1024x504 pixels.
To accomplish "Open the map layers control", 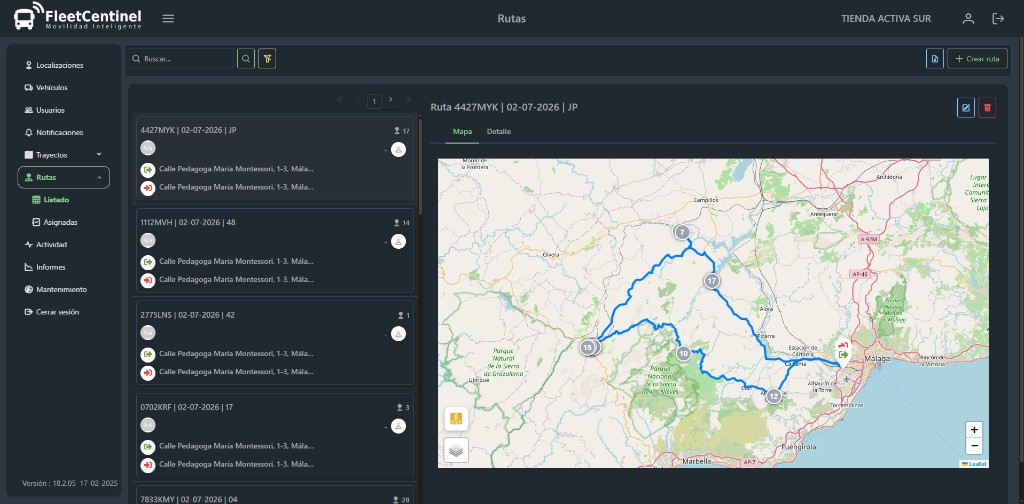I will point(456,450).
